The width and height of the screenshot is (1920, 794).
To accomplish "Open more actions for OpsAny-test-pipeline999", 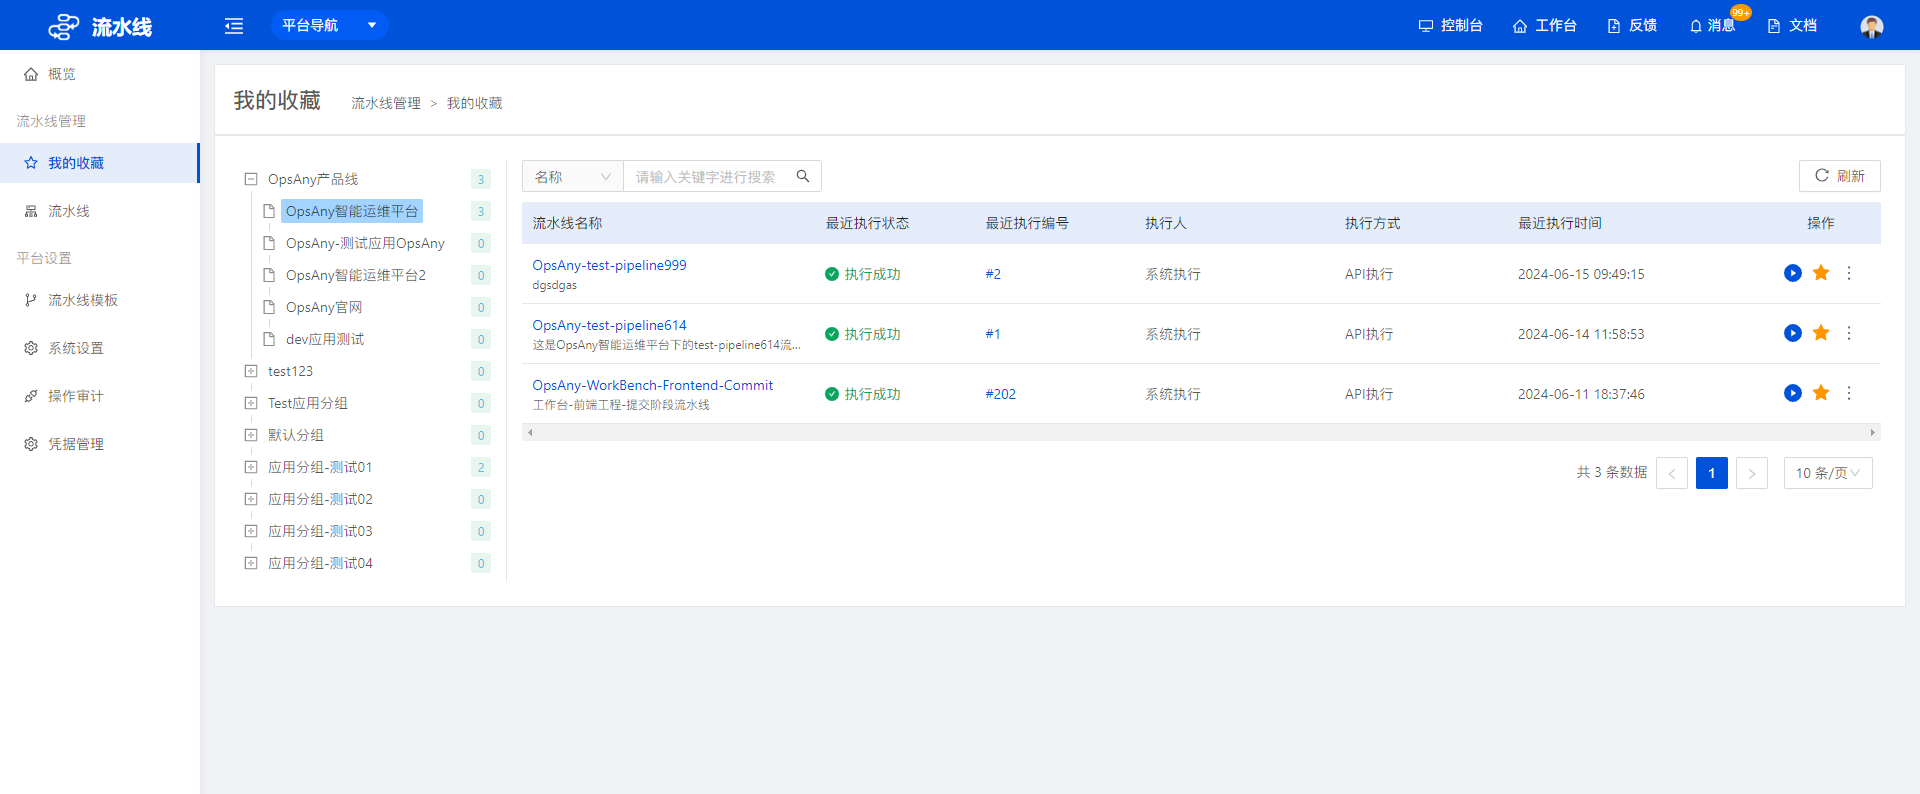I will tap(1849, 273).
